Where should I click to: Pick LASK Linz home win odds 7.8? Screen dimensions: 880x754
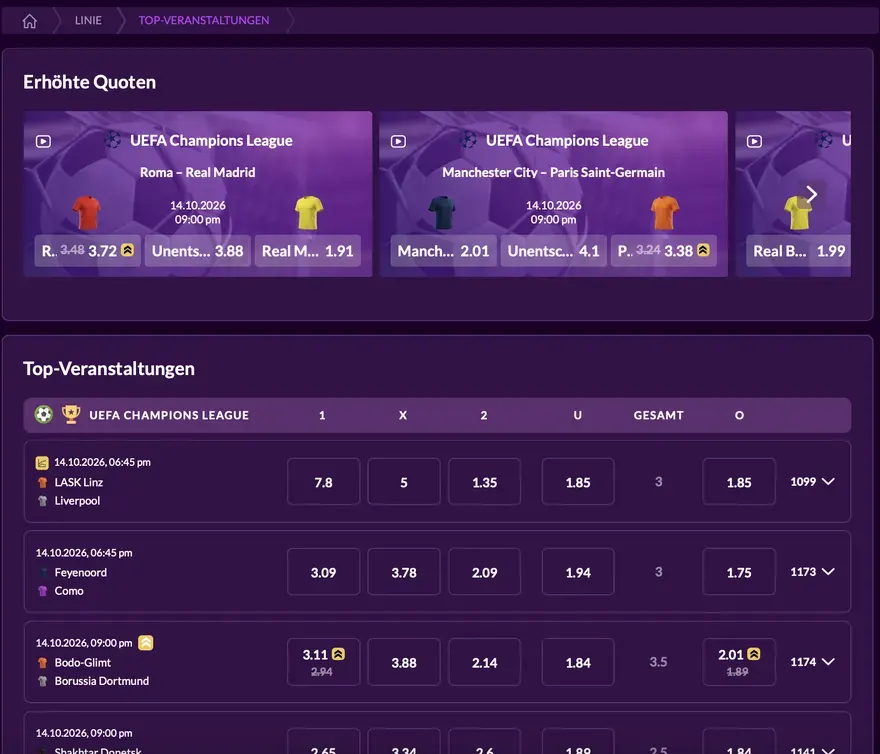pyautogui.click(x=323, y=482)
